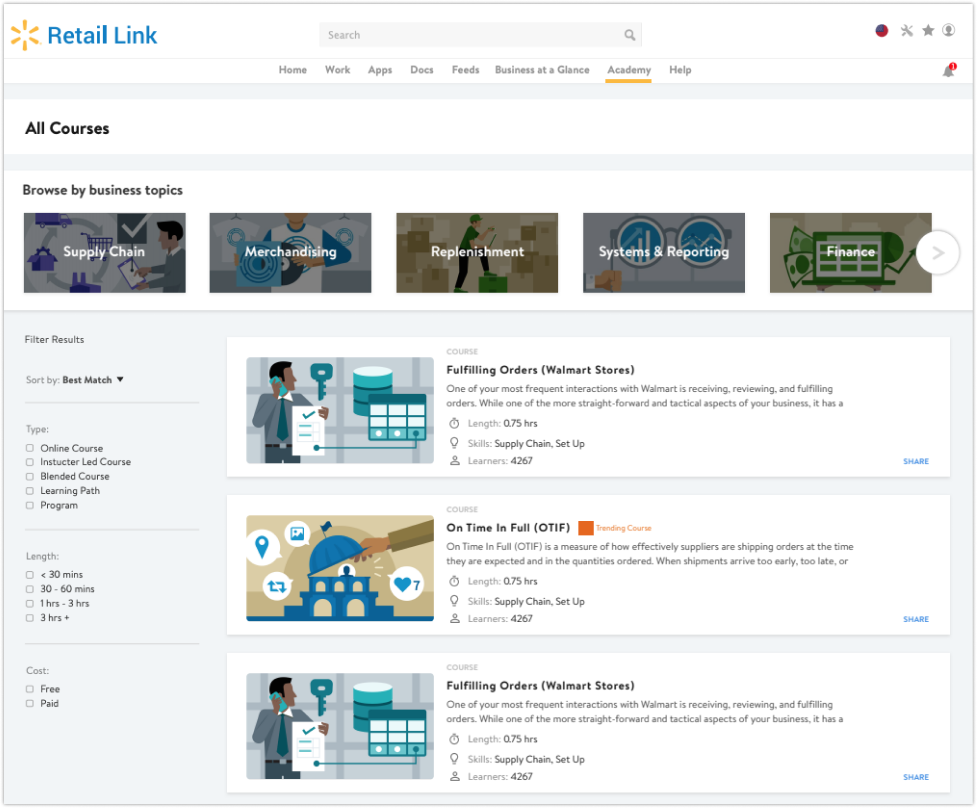Check Instucter Led Course filter

(x=29, y=462)
